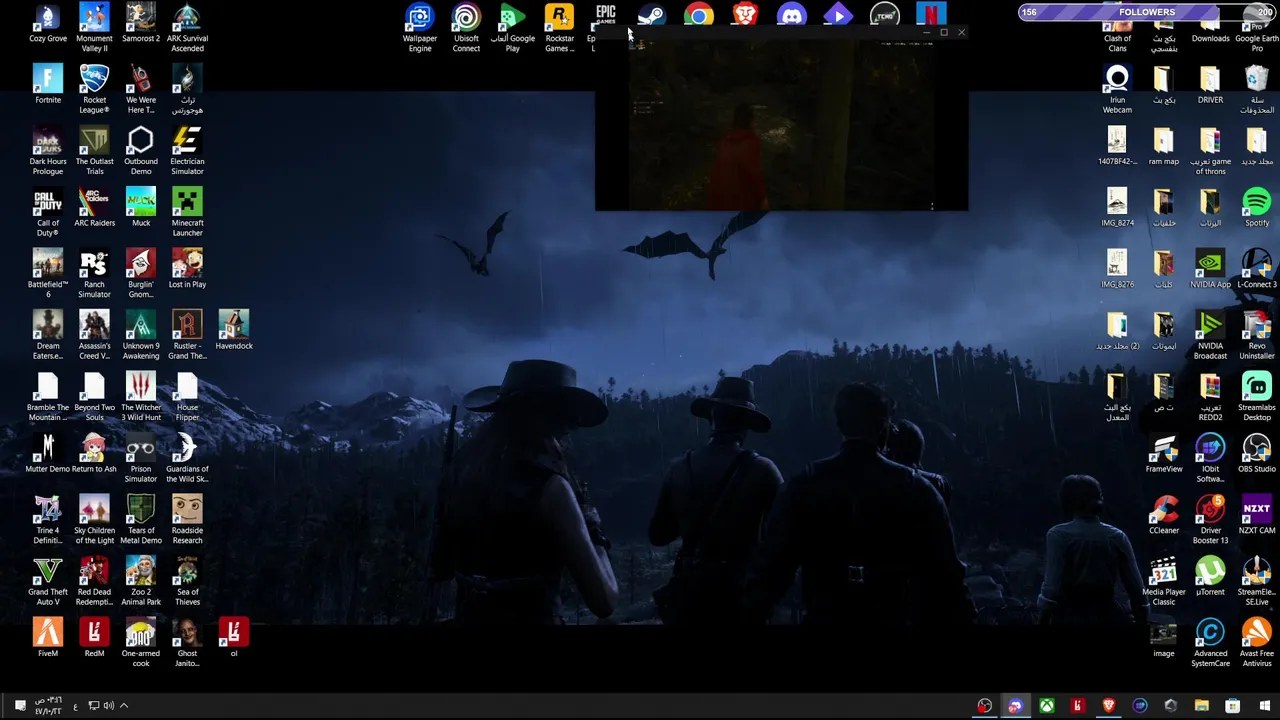Select the Fortnite desktop icon
This screenshot has width=1280, height=720.
(x=47, y=84)
